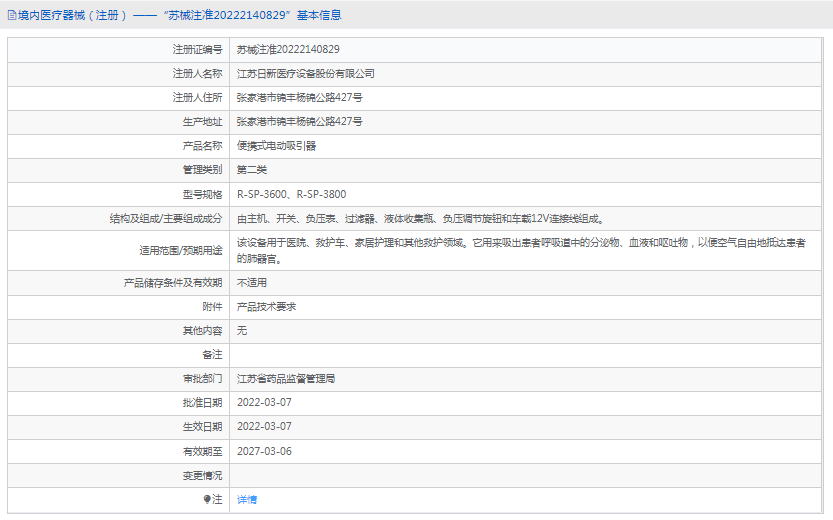Click the attachment value 产品技术要求

pos(266,306)
